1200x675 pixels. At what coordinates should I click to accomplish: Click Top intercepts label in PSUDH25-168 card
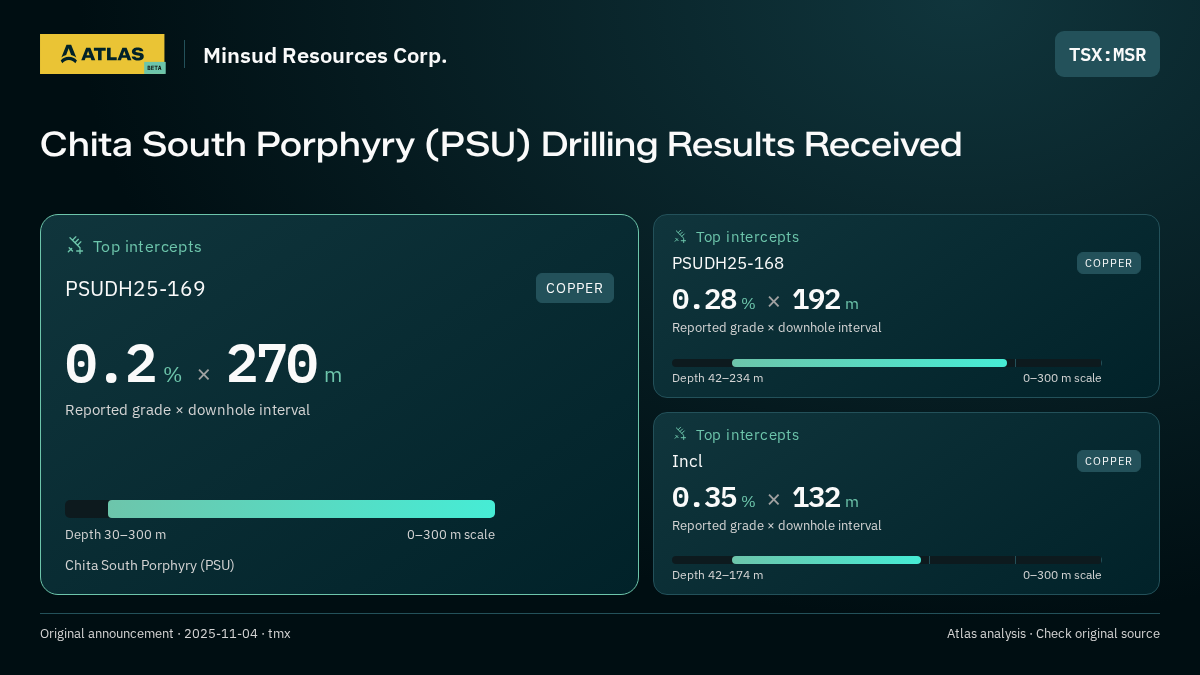coord(747,237)
